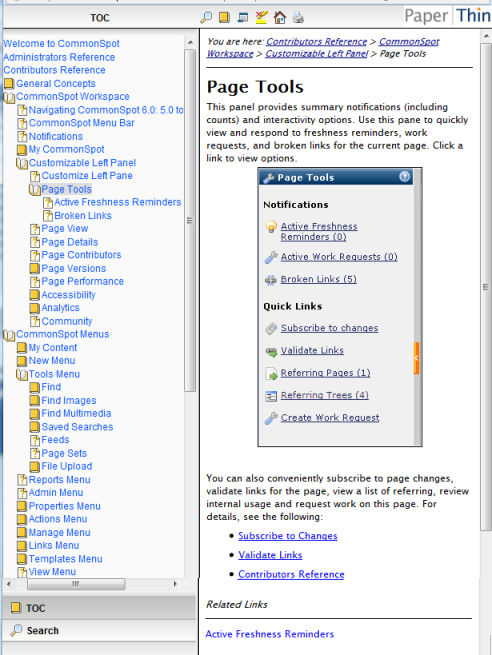Viewport: 492px width, 655px height.
Task: Click the lightbulb icon beside Active Freshness Reminders
Action: coord(271,227)
